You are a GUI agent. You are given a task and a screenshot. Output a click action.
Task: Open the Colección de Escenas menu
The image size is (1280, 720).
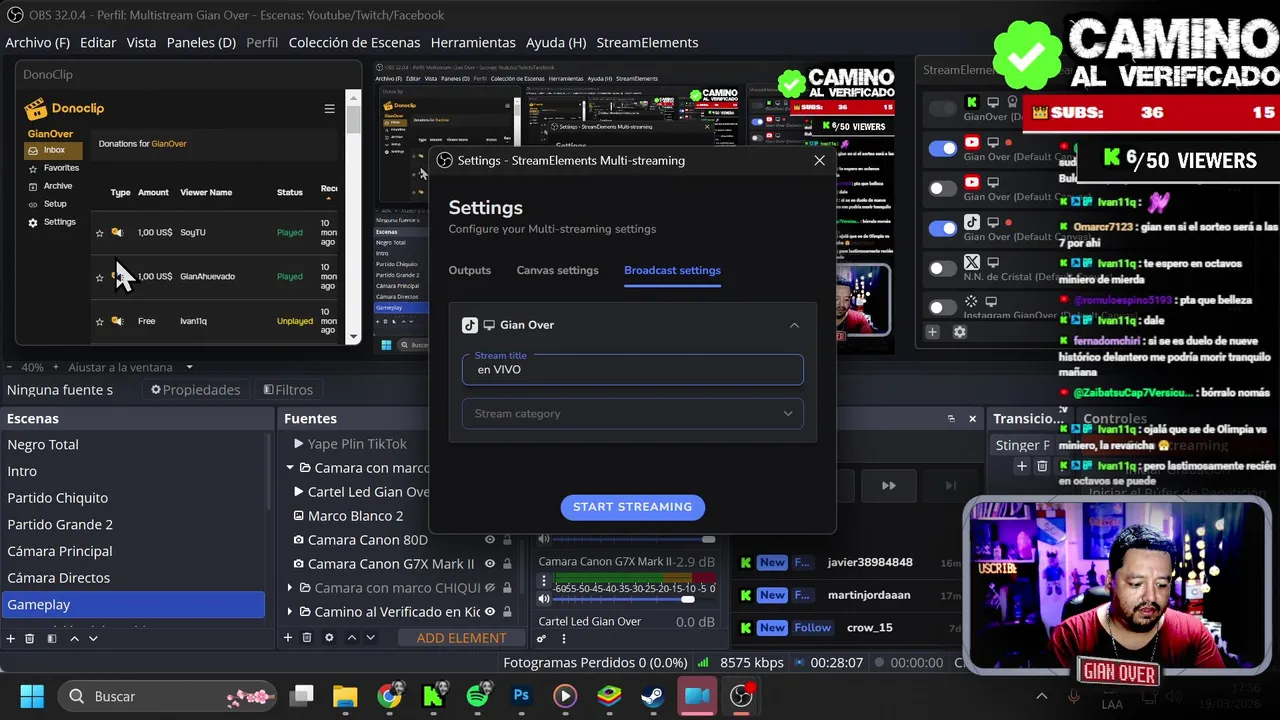point(354,43)
